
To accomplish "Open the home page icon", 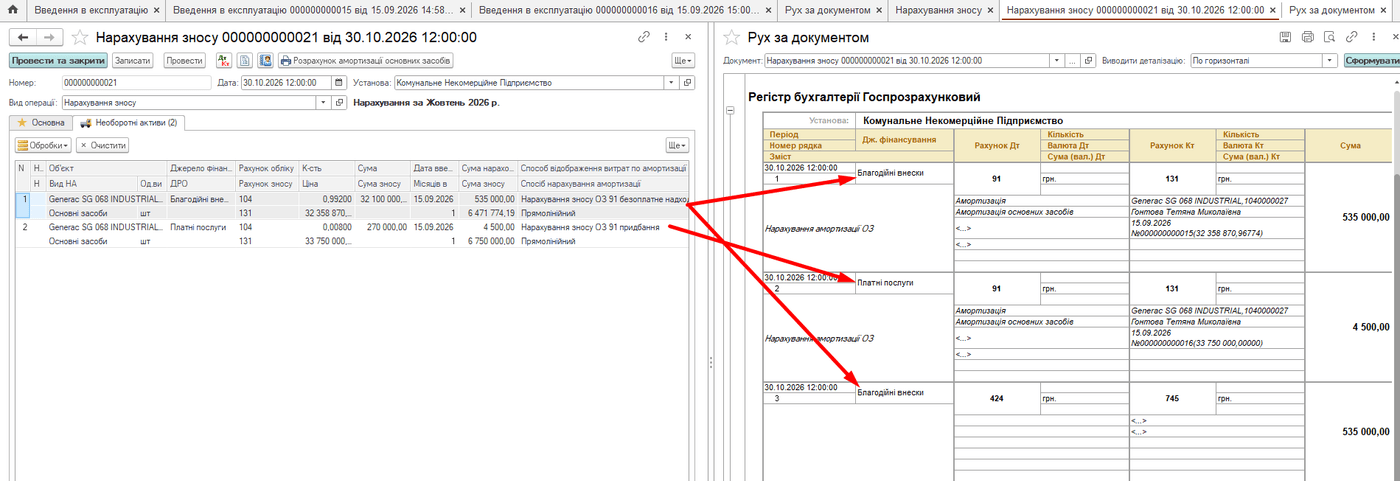I will coord(12,11).
